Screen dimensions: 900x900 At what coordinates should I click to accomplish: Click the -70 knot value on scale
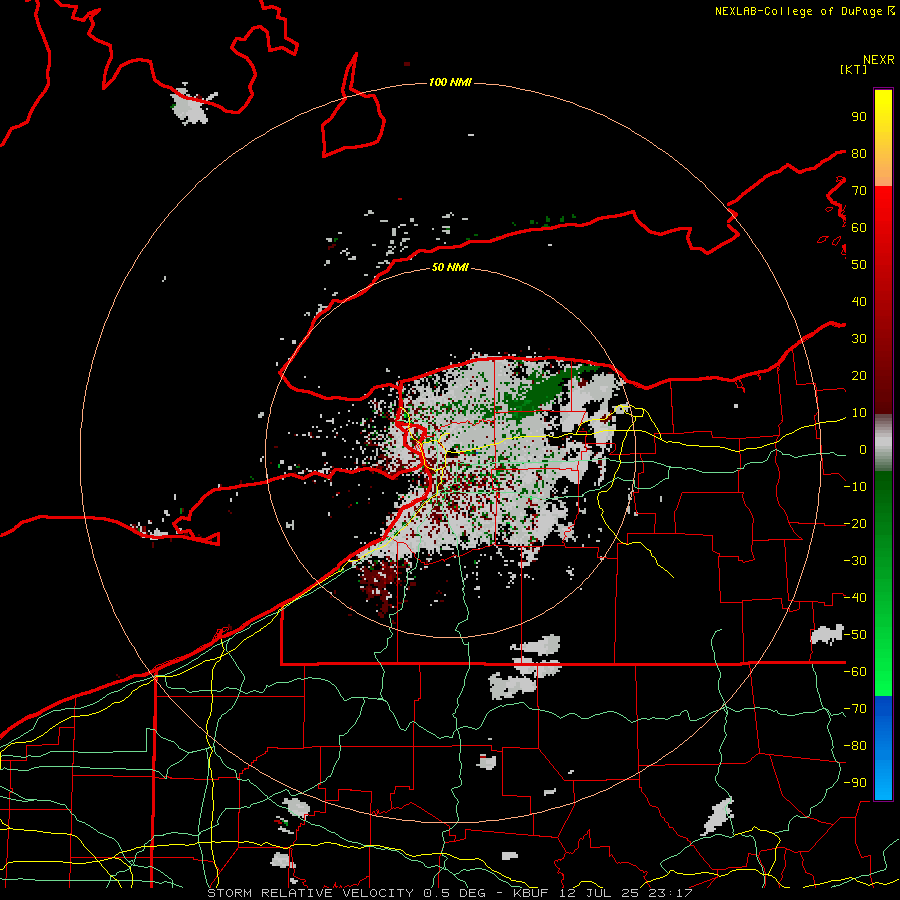pos(855,709)
